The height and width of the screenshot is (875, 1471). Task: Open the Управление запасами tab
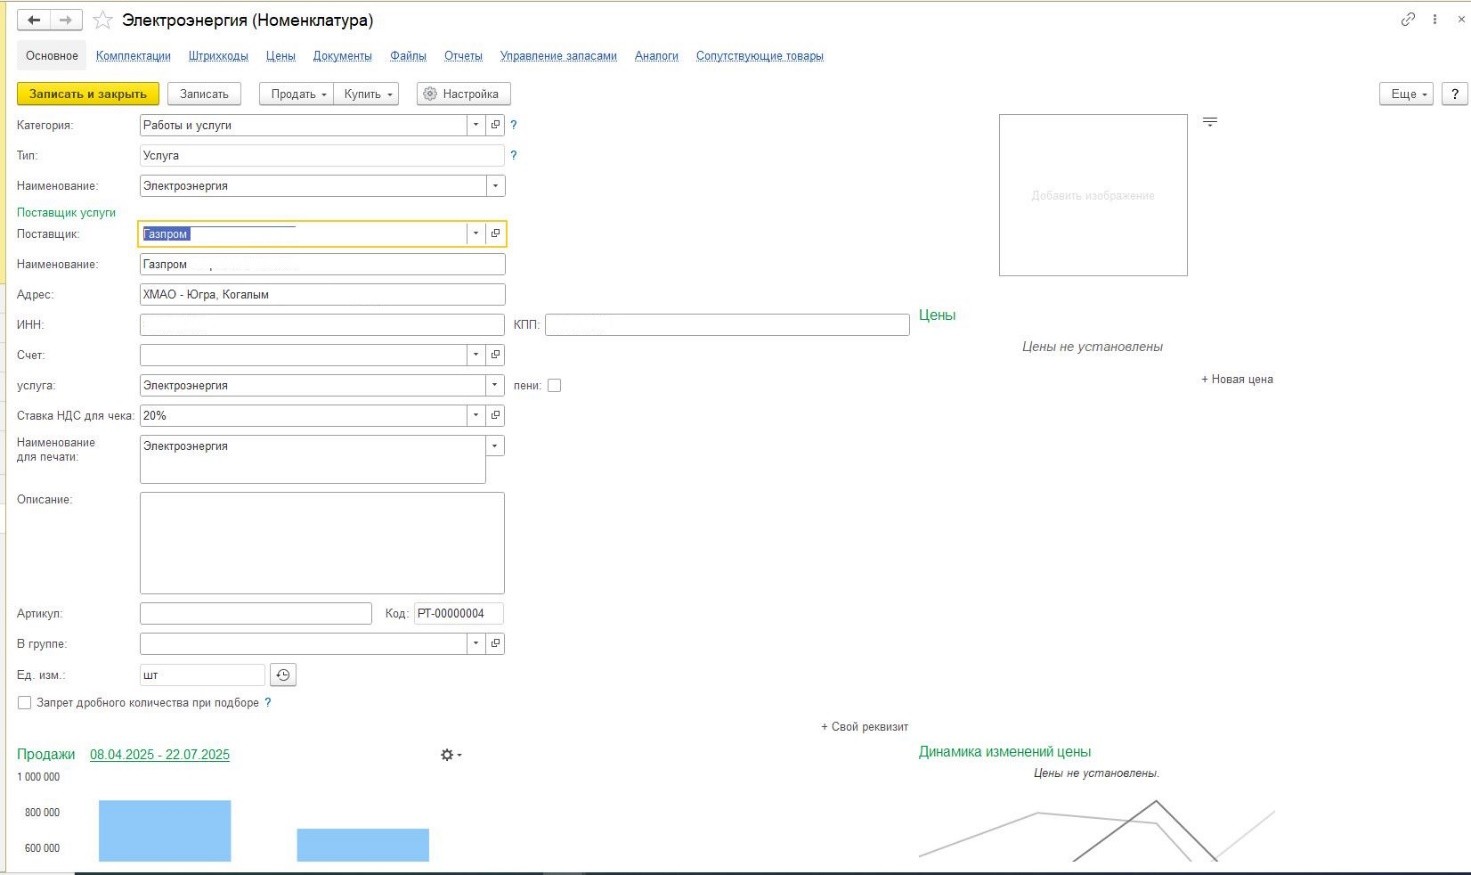[x=558, y=56]
